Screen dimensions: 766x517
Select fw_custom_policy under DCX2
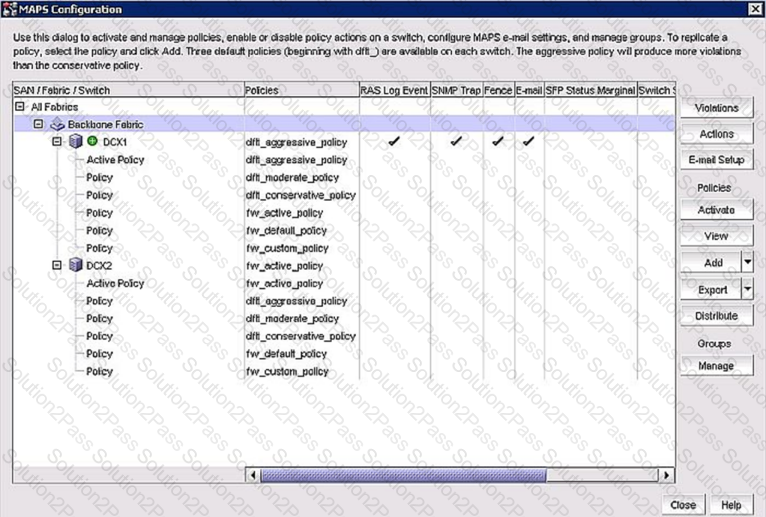pyautogui.click(x=287, y=371)
